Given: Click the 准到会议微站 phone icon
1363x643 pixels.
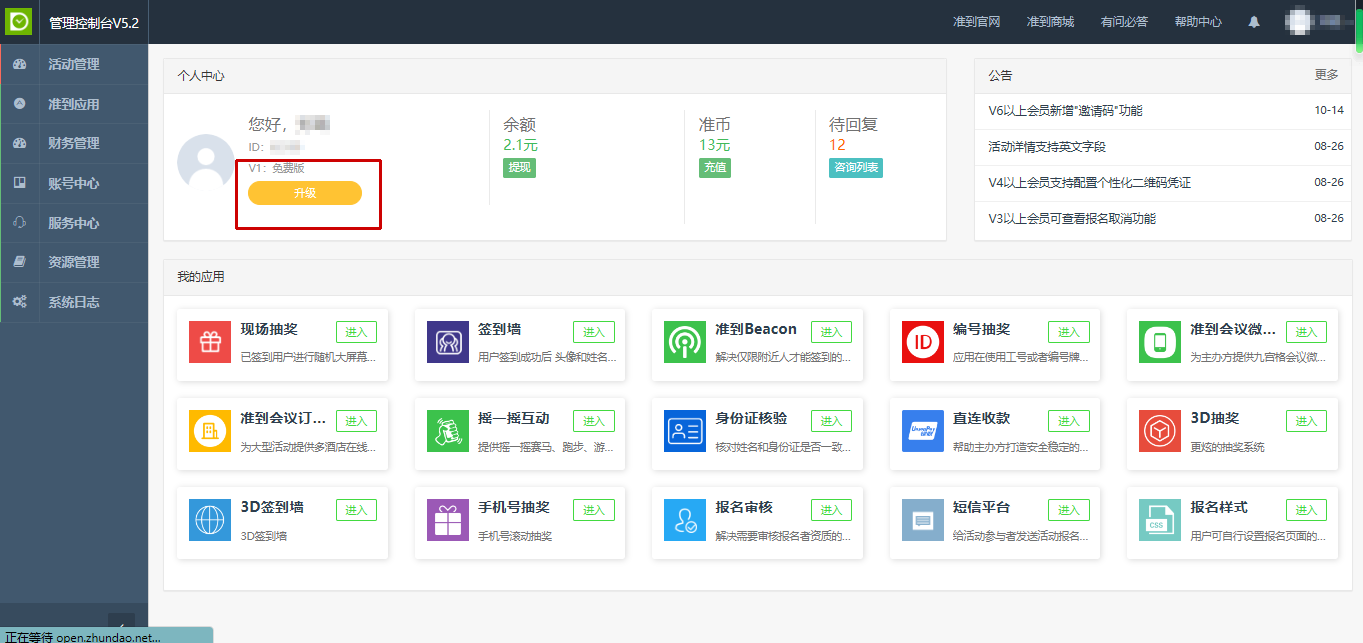Looking at the screenshot, I should pyautogui.click(x=1160, y=342).
